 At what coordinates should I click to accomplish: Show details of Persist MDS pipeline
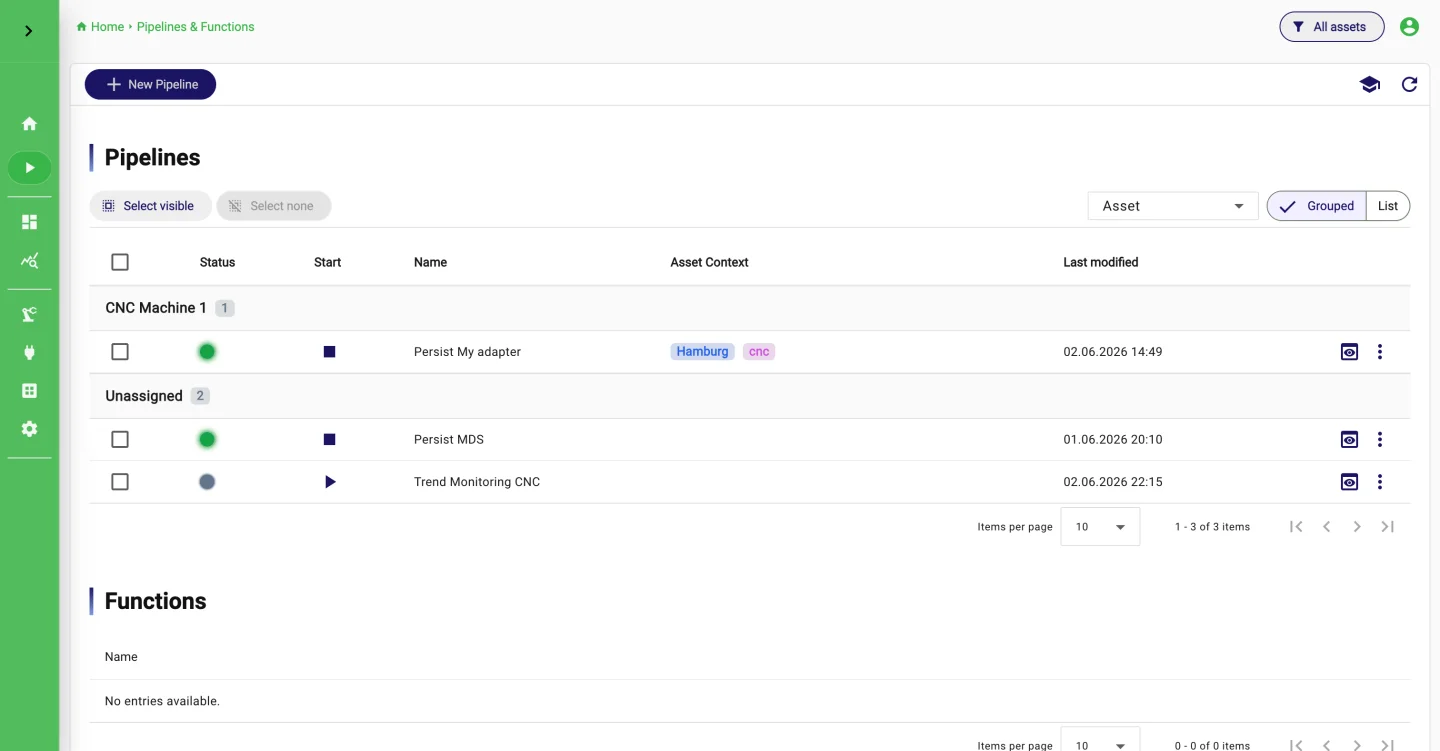coord(1349,439)
